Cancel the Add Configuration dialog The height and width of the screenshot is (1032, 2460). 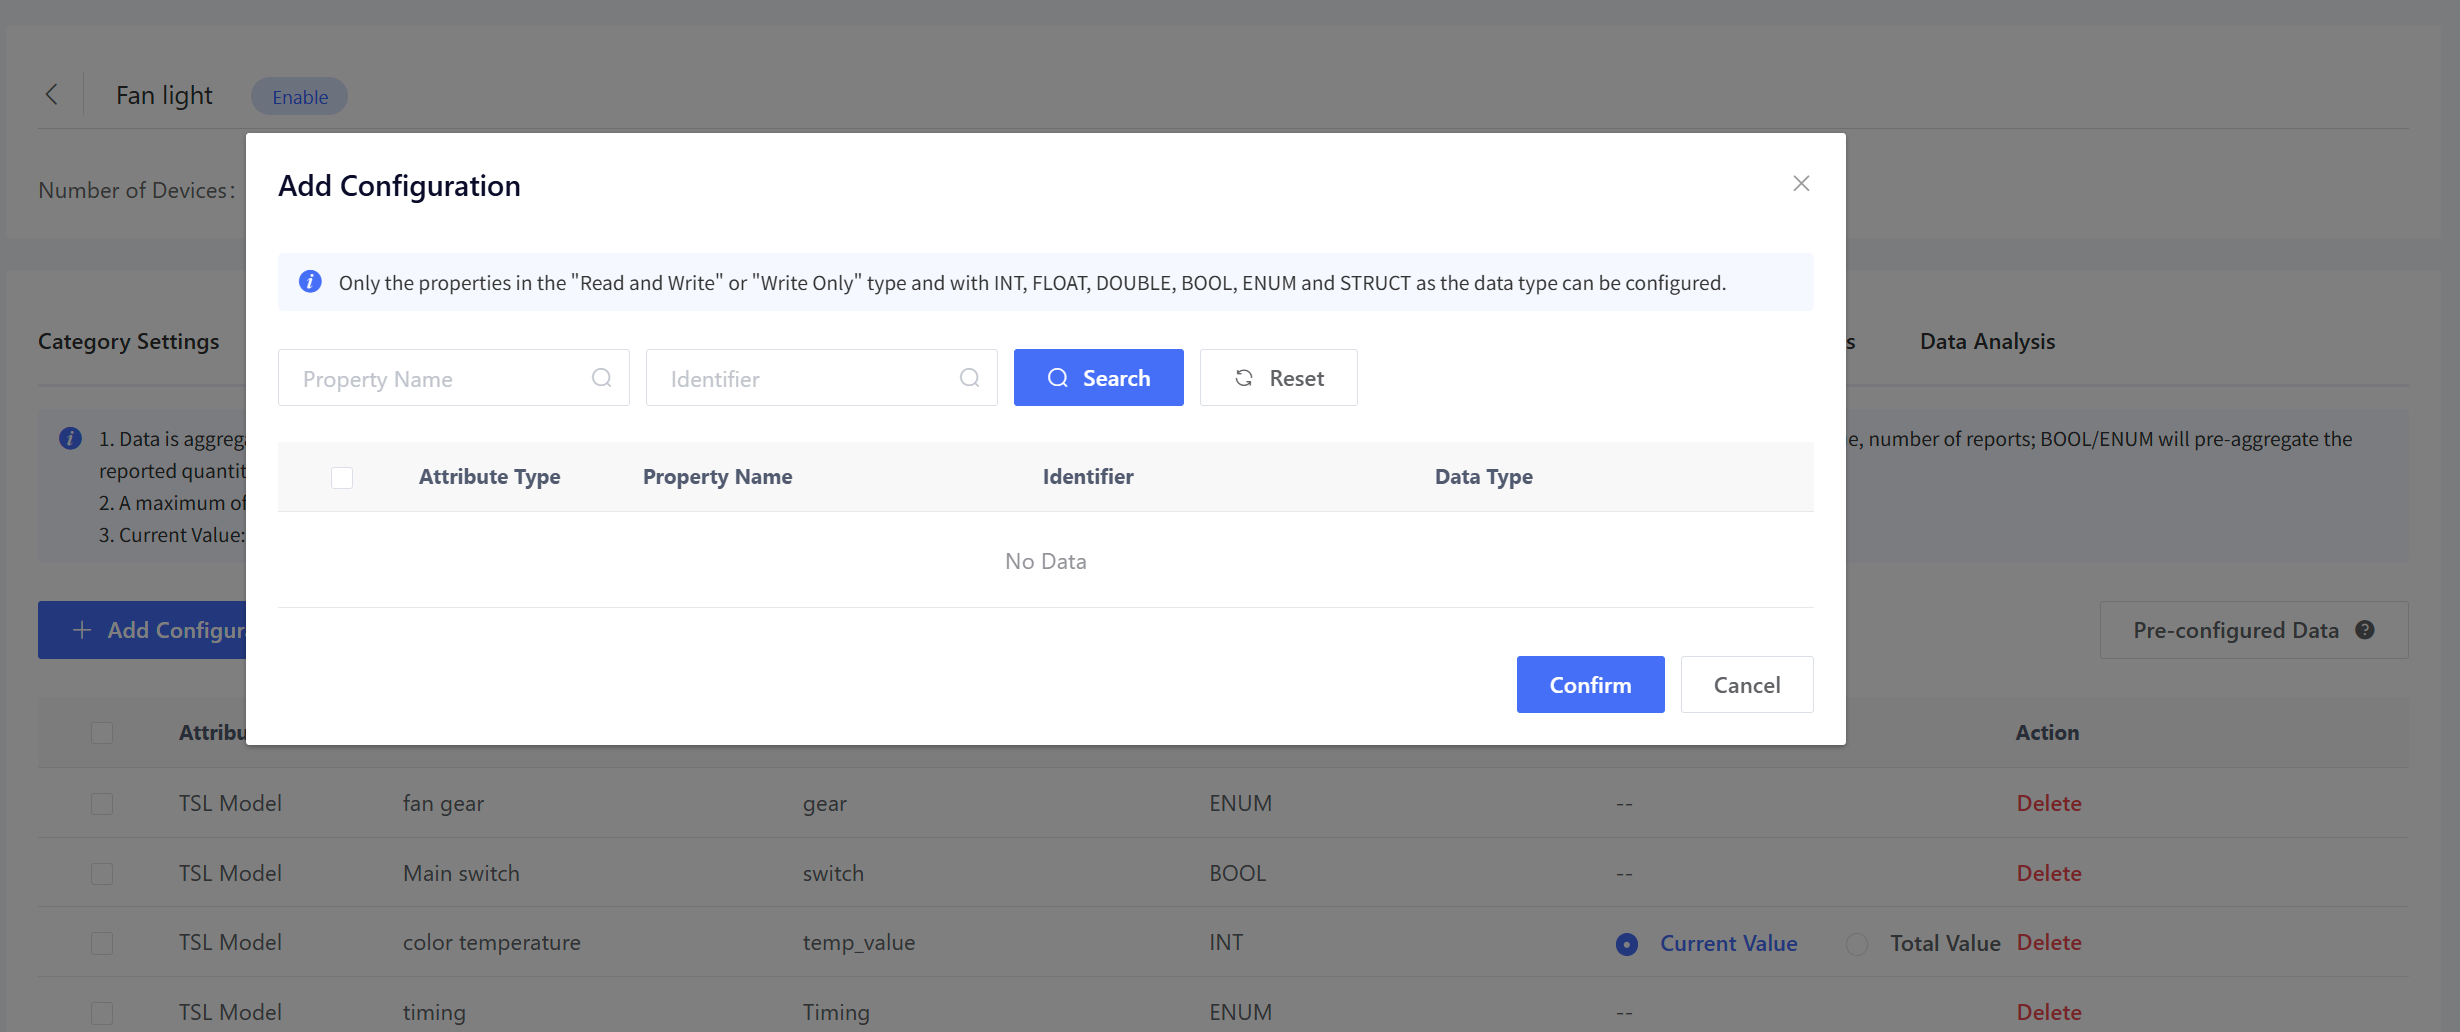(x=1746, y=685)
